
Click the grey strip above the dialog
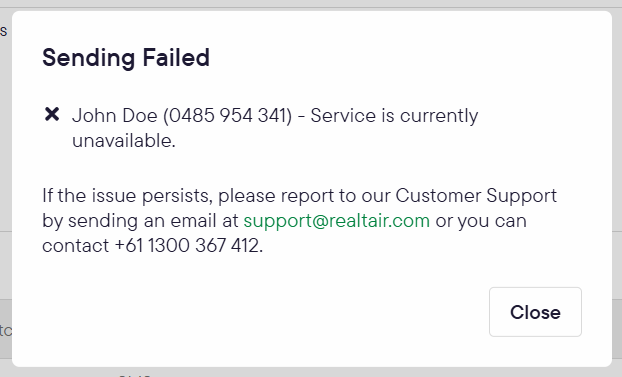click(311, 5)
